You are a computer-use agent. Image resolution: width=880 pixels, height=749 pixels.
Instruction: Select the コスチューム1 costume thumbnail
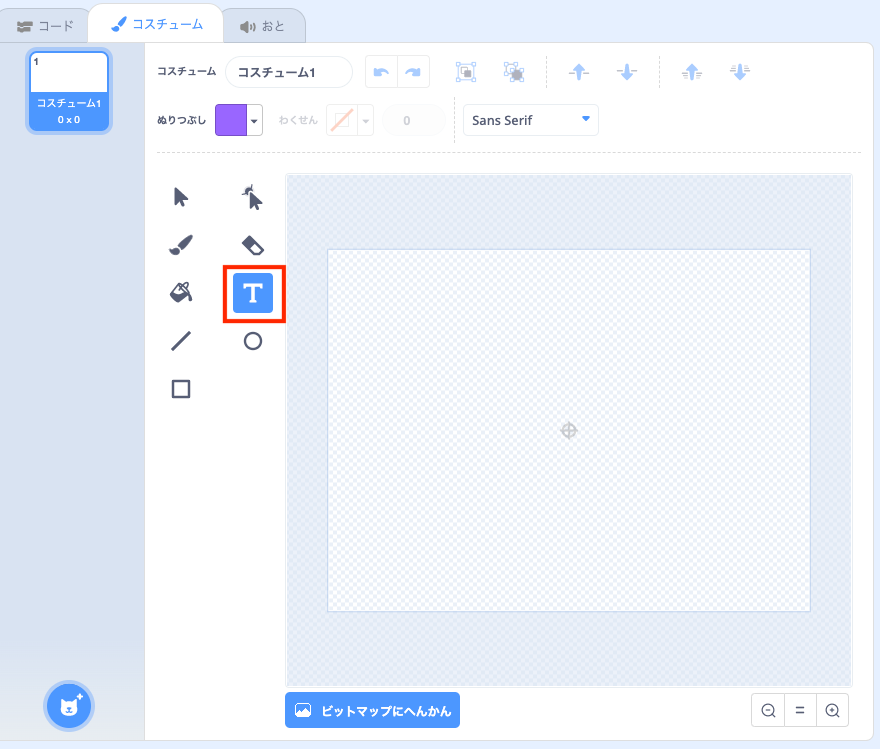point(69,91)
